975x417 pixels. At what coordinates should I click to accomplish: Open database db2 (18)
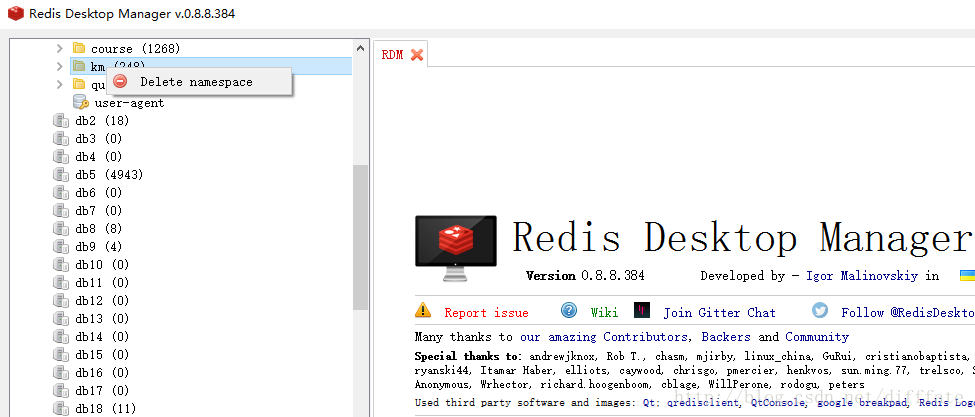point(102,121)
